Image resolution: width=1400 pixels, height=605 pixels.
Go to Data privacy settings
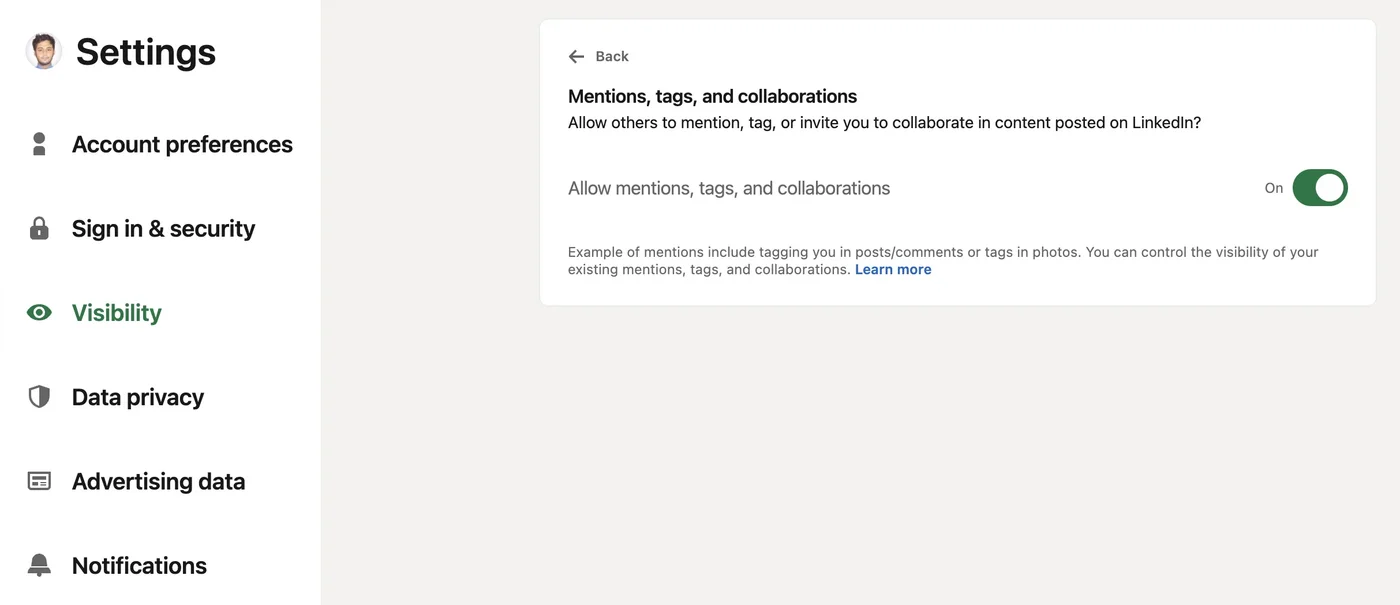click(x=138, y=397)
